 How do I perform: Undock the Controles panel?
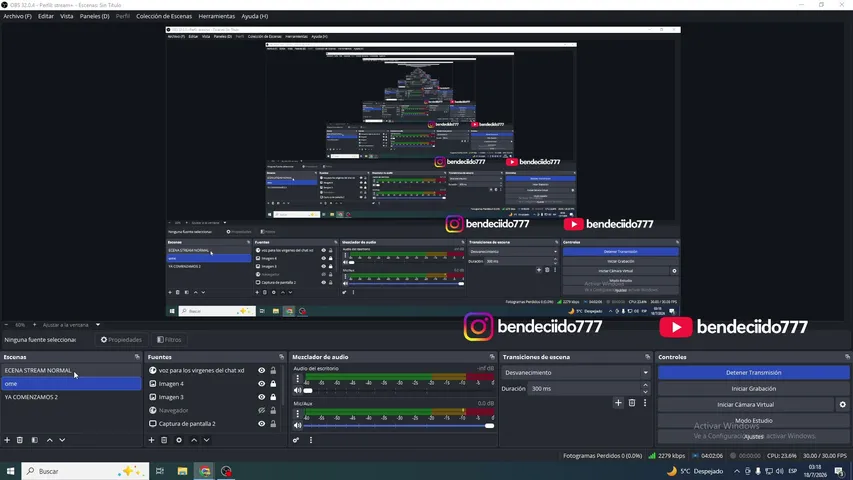coord(847,357)
